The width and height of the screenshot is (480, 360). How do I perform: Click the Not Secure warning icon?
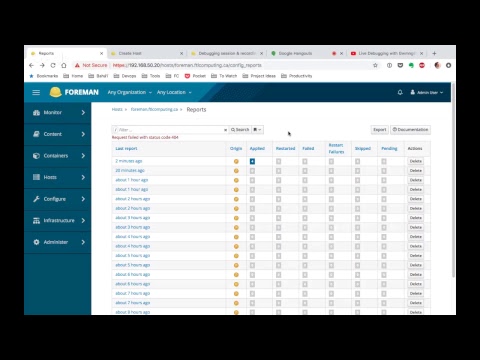(77, 65)
